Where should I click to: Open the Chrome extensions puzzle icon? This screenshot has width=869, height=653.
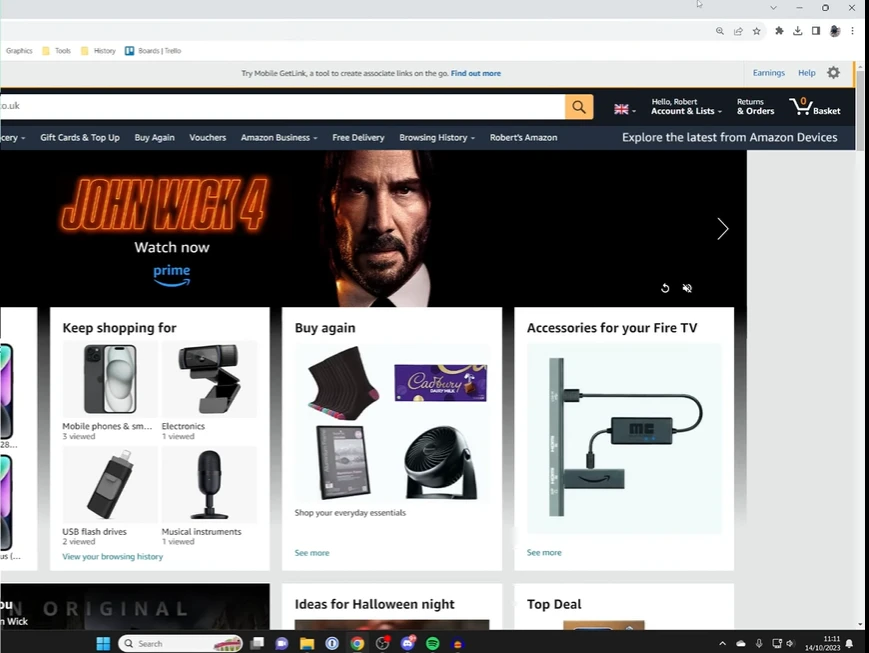coord(779,31)
